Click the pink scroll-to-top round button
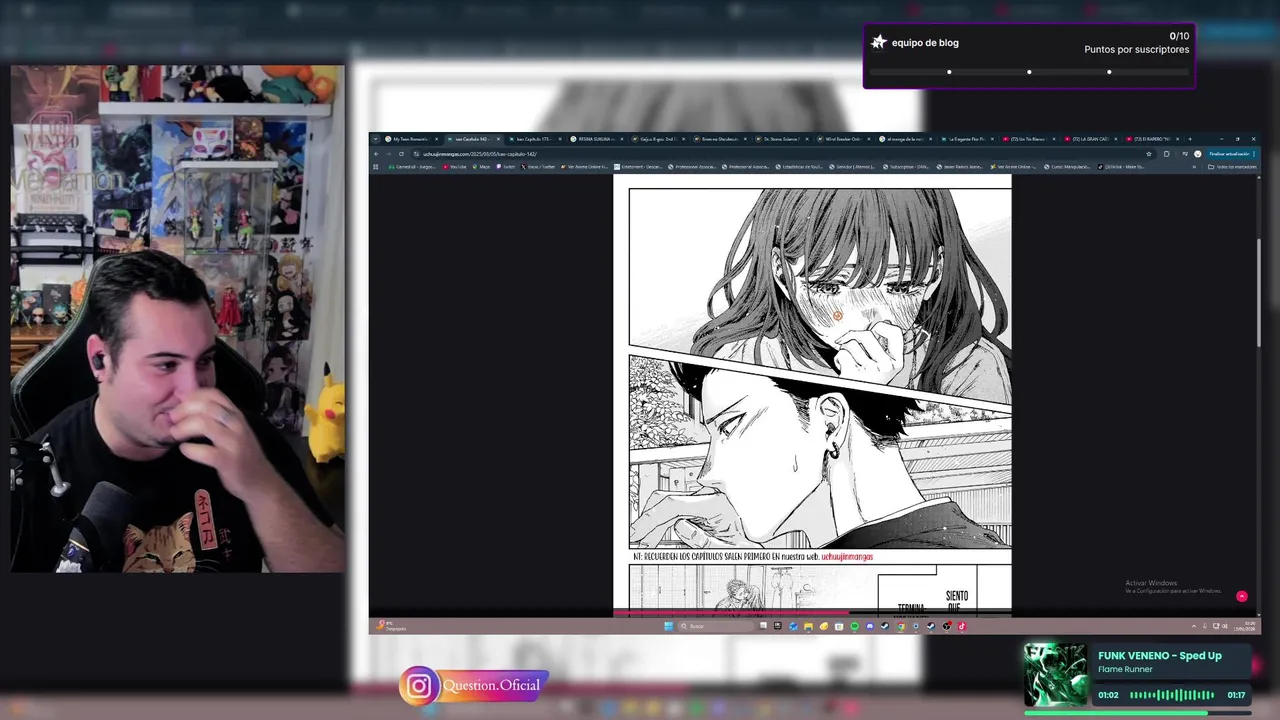This screenshot has height=720, width=1280. (1242, 596)
